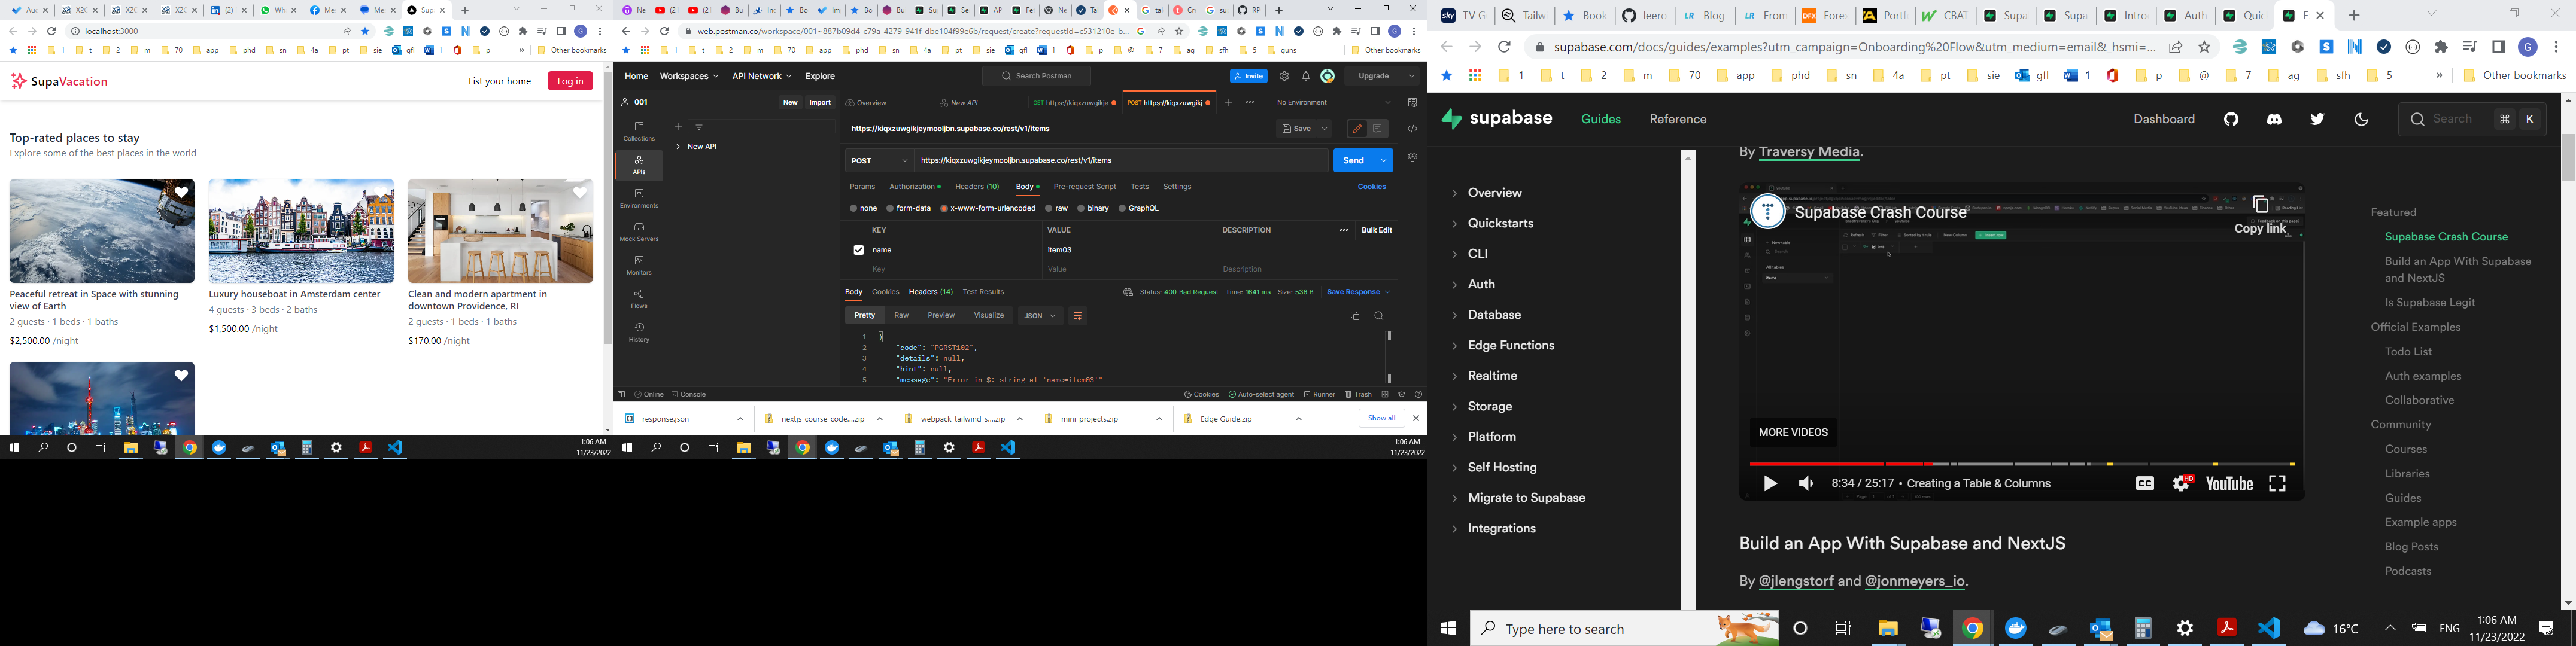The image size is (2576, 646).
Task: Expand Edge Functions in Supabase docs sidebar
Action: click(1510, 346)
